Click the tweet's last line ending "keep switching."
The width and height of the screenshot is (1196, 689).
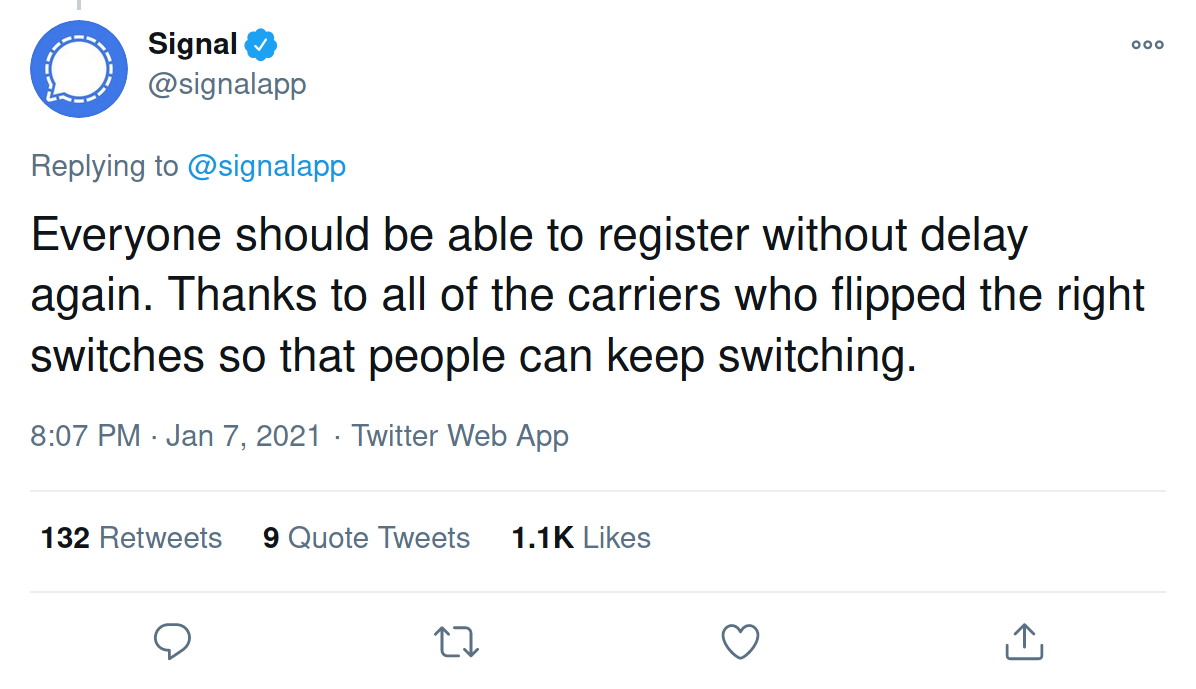click(474, 357)
